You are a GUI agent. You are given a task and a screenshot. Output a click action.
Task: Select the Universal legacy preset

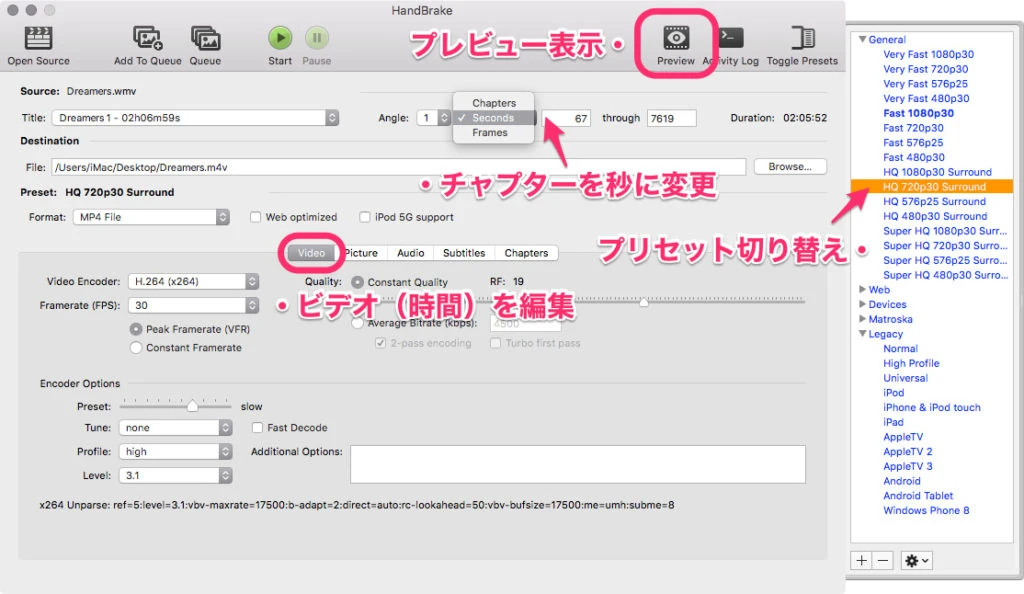tap(905, 378)
